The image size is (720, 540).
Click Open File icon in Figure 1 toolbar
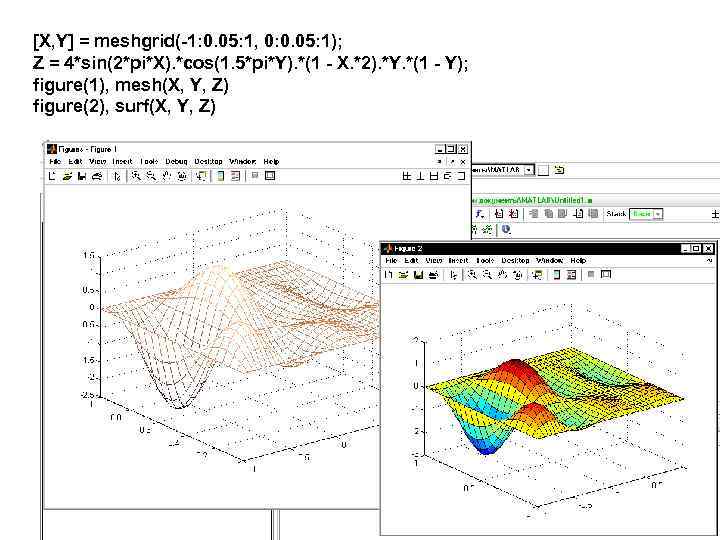pos(68,176)
